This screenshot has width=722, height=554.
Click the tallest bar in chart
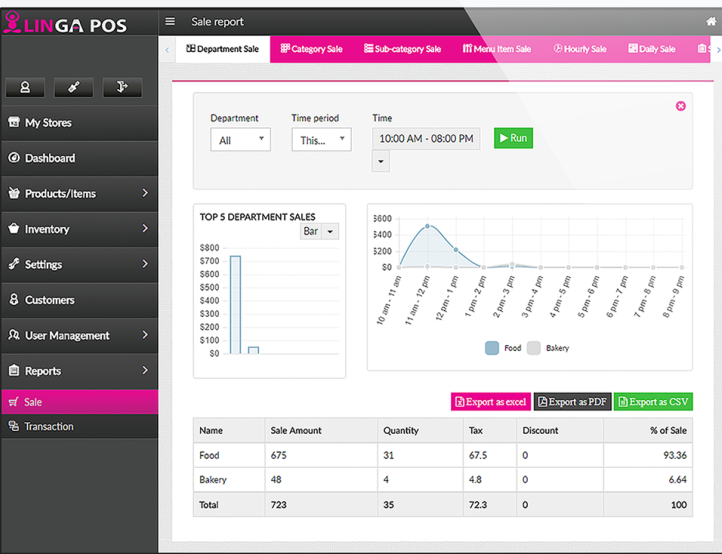point(235,305)
